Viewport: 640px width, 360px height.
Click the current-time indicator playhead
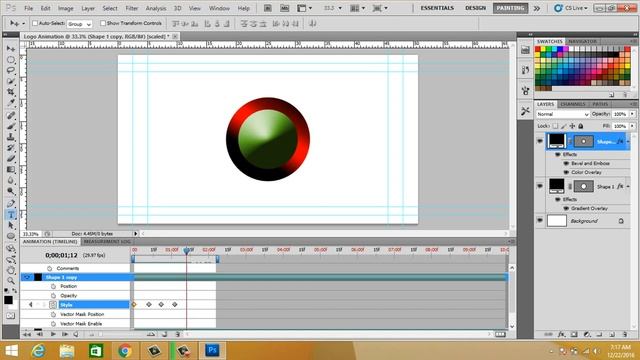pyautogui.click(x=187, y=250)
